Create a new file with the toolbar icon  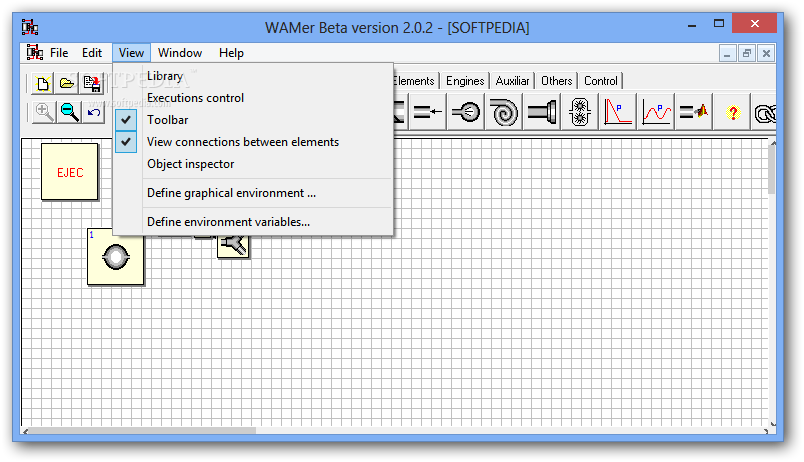(x=43, y=84)
